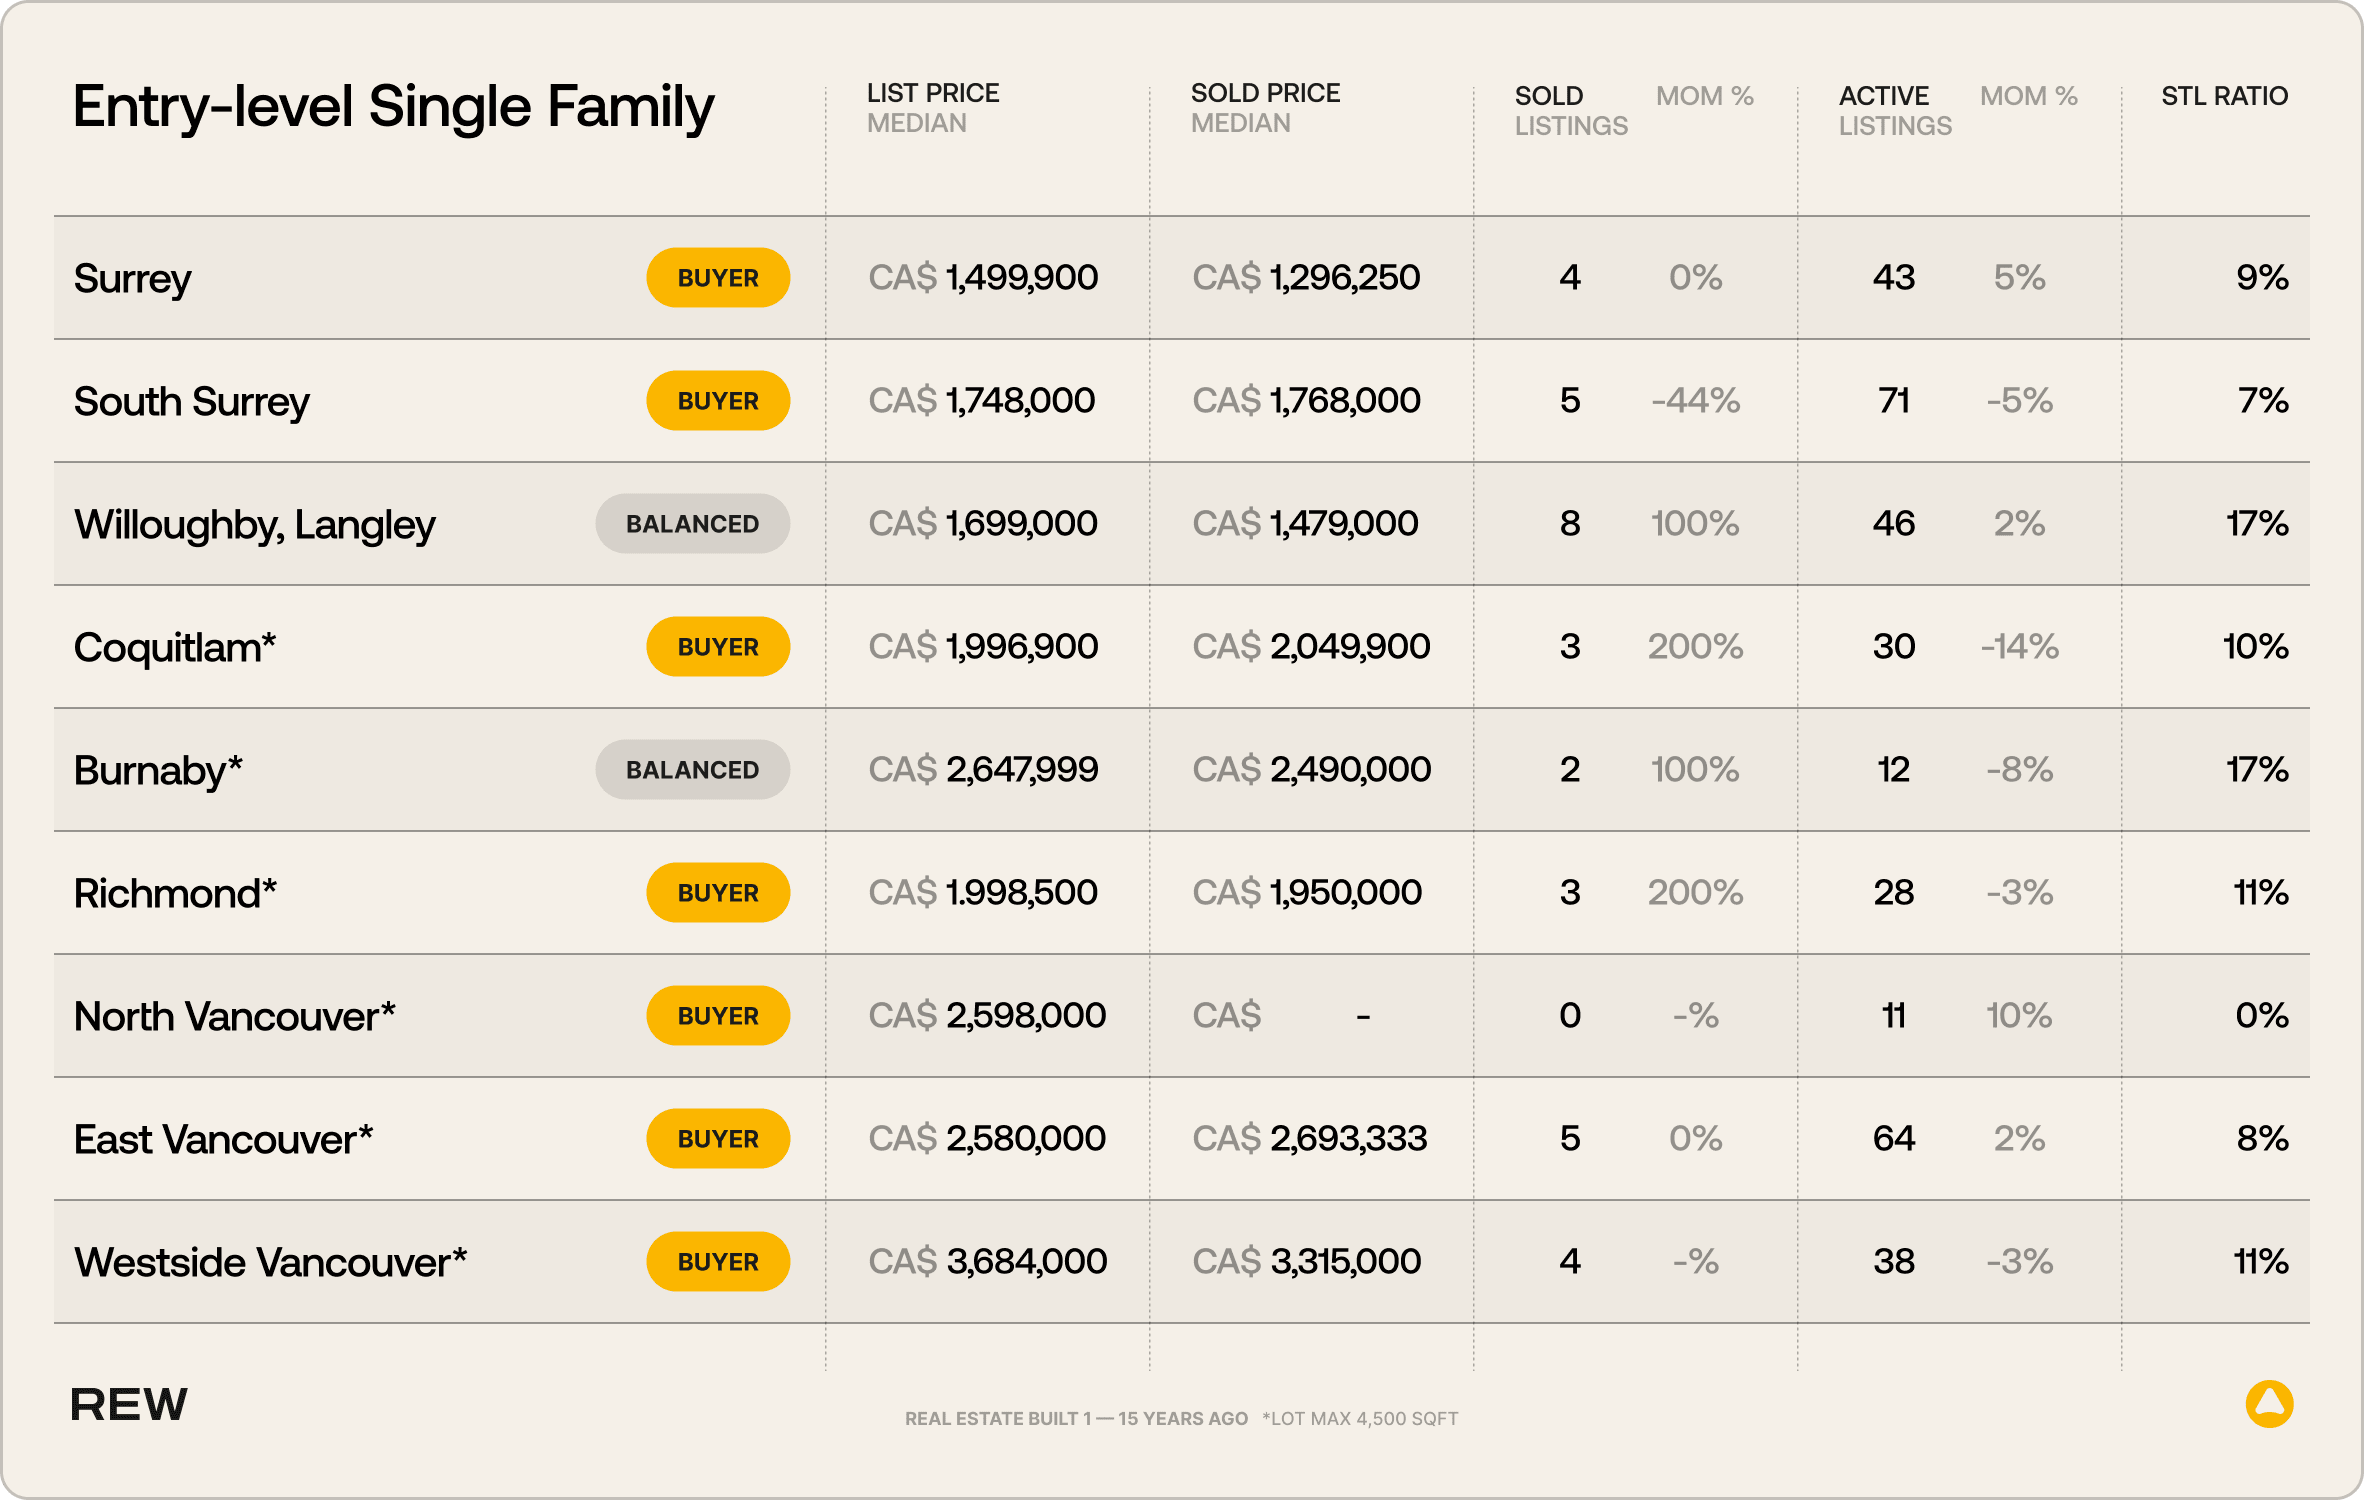Click sold price CA$ 2,490,000
This screenshot has height=1500, width=2364.
point(1311,769)
